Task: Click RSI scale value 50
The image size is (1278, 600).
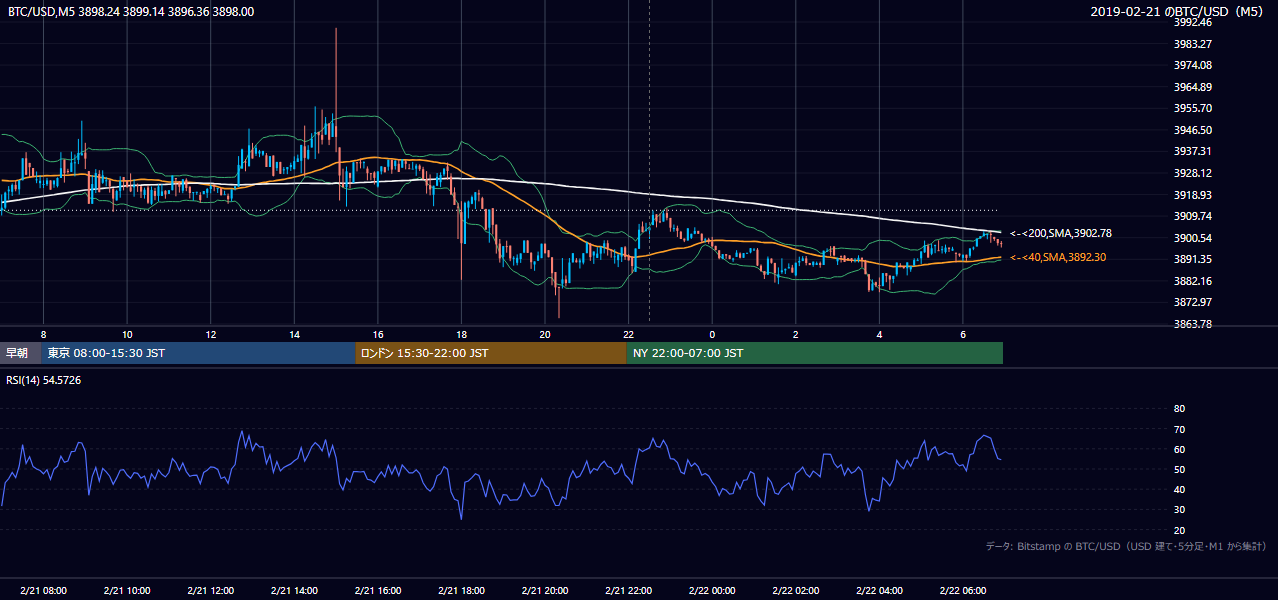Action: pos(1179,469)
